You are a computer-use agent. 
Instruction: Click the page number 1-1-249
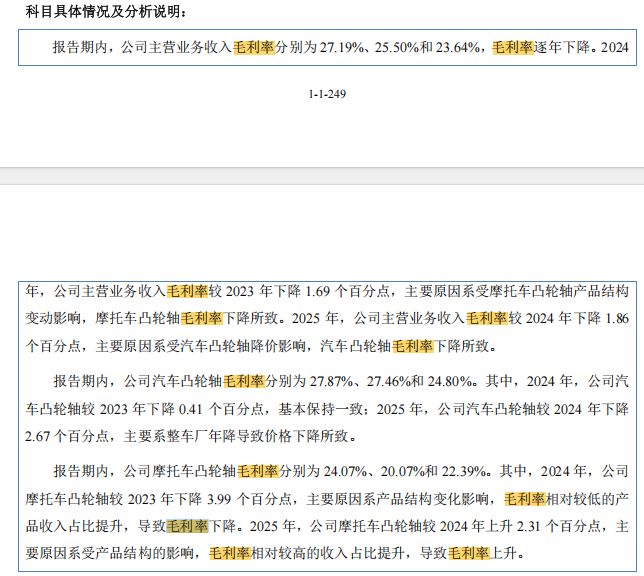tap(327, 94)
